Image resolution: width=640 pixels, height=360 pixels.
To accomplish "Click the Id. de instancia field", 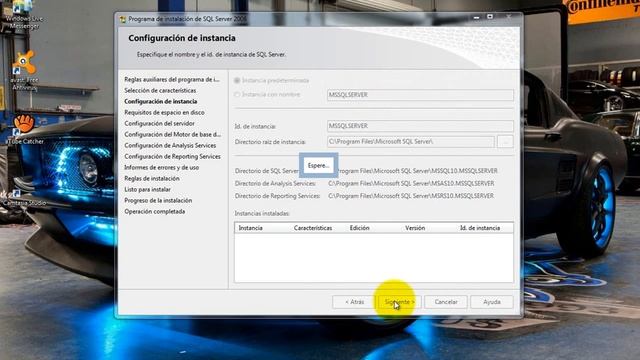I will click(x=420, y=126).
